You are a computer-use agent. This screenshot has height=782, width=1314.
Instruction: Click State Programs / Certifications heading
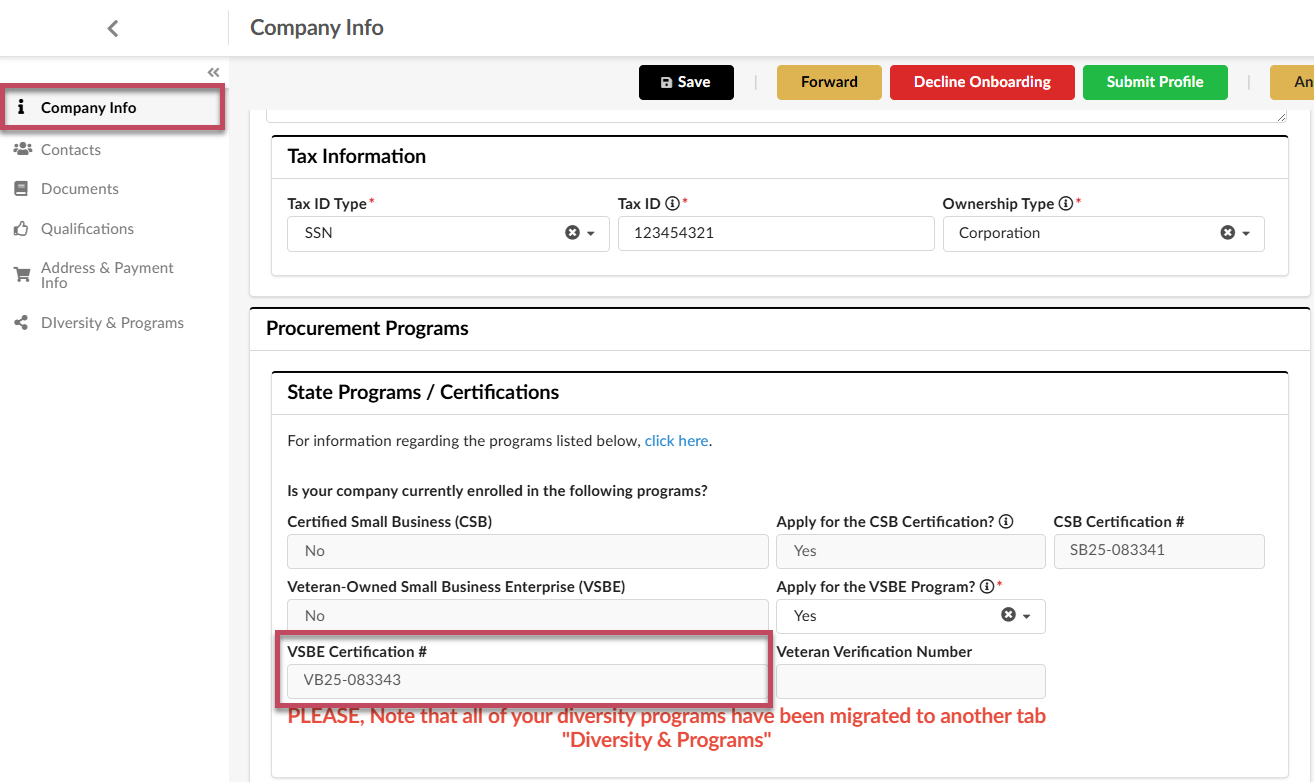[x=423, y=392]
